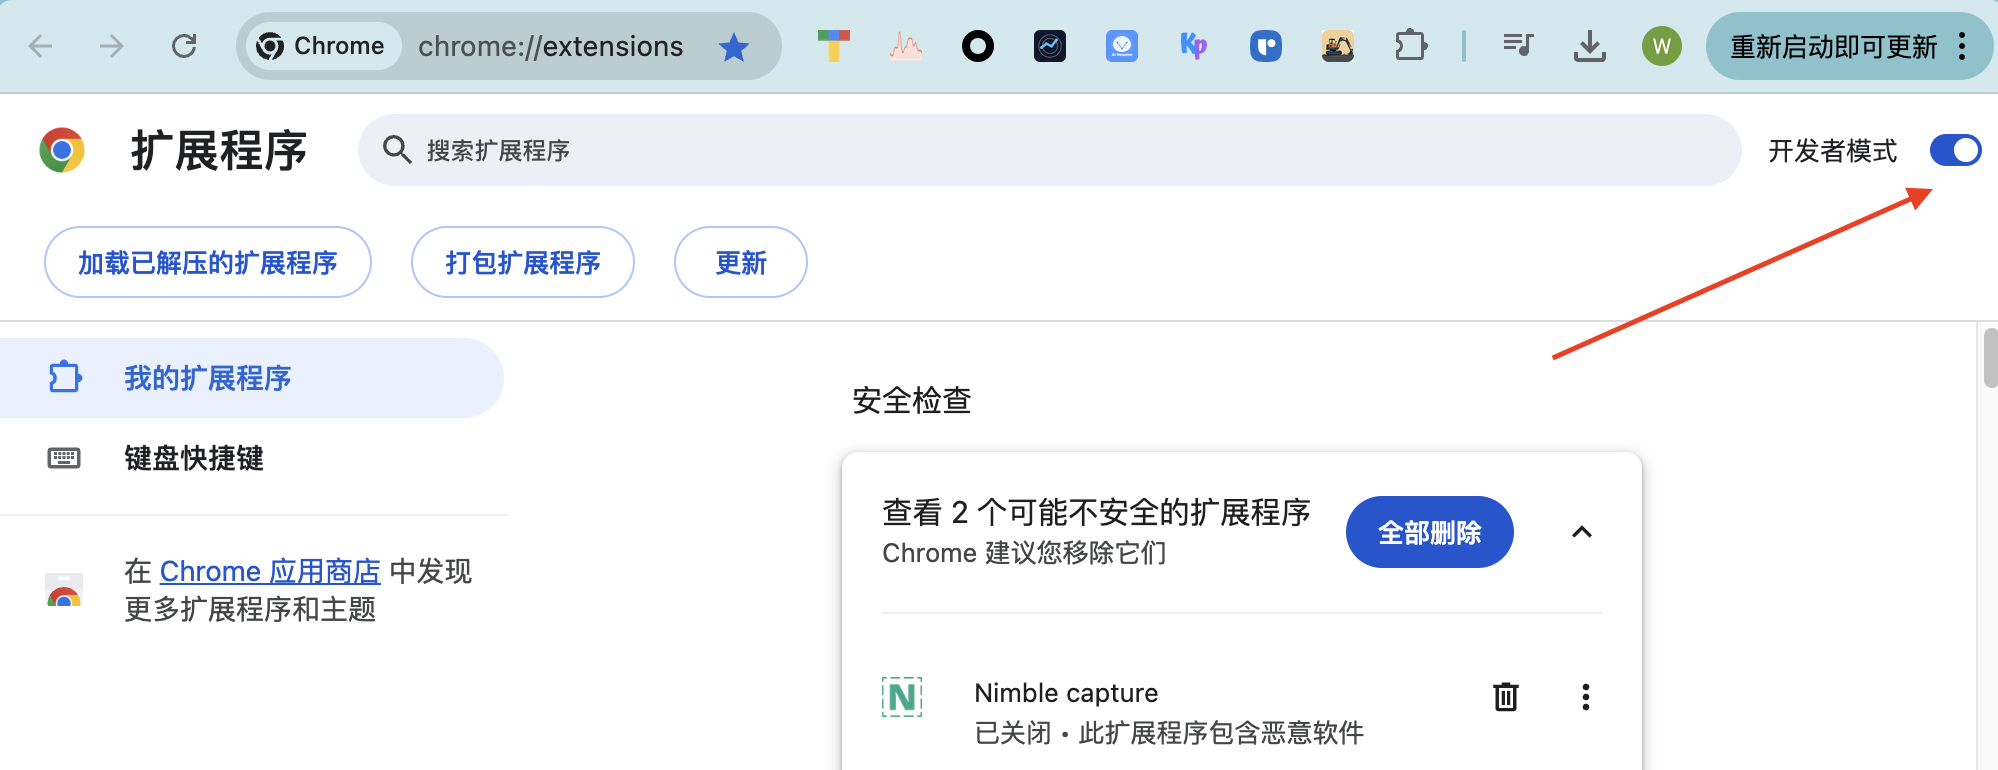Click the Chrome logo beside 扩展程序 title
Screen dimensions: 1998x770
click(62, 150)
